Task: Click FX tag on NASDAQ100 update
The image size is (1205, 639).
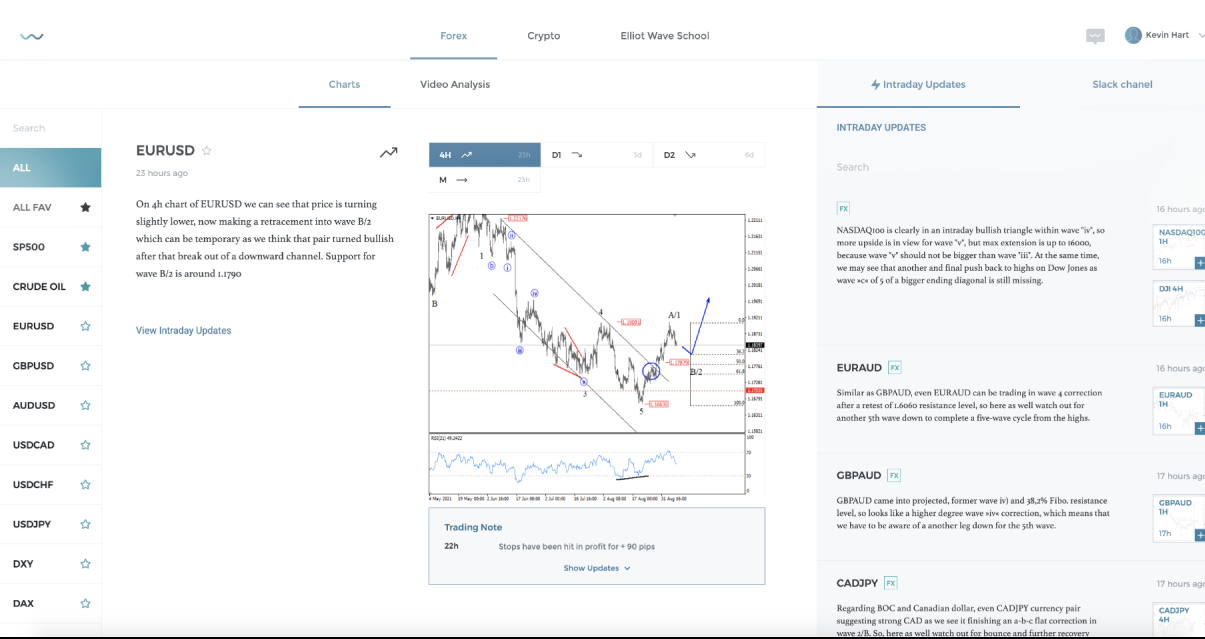Action: (x=843, y=208)
